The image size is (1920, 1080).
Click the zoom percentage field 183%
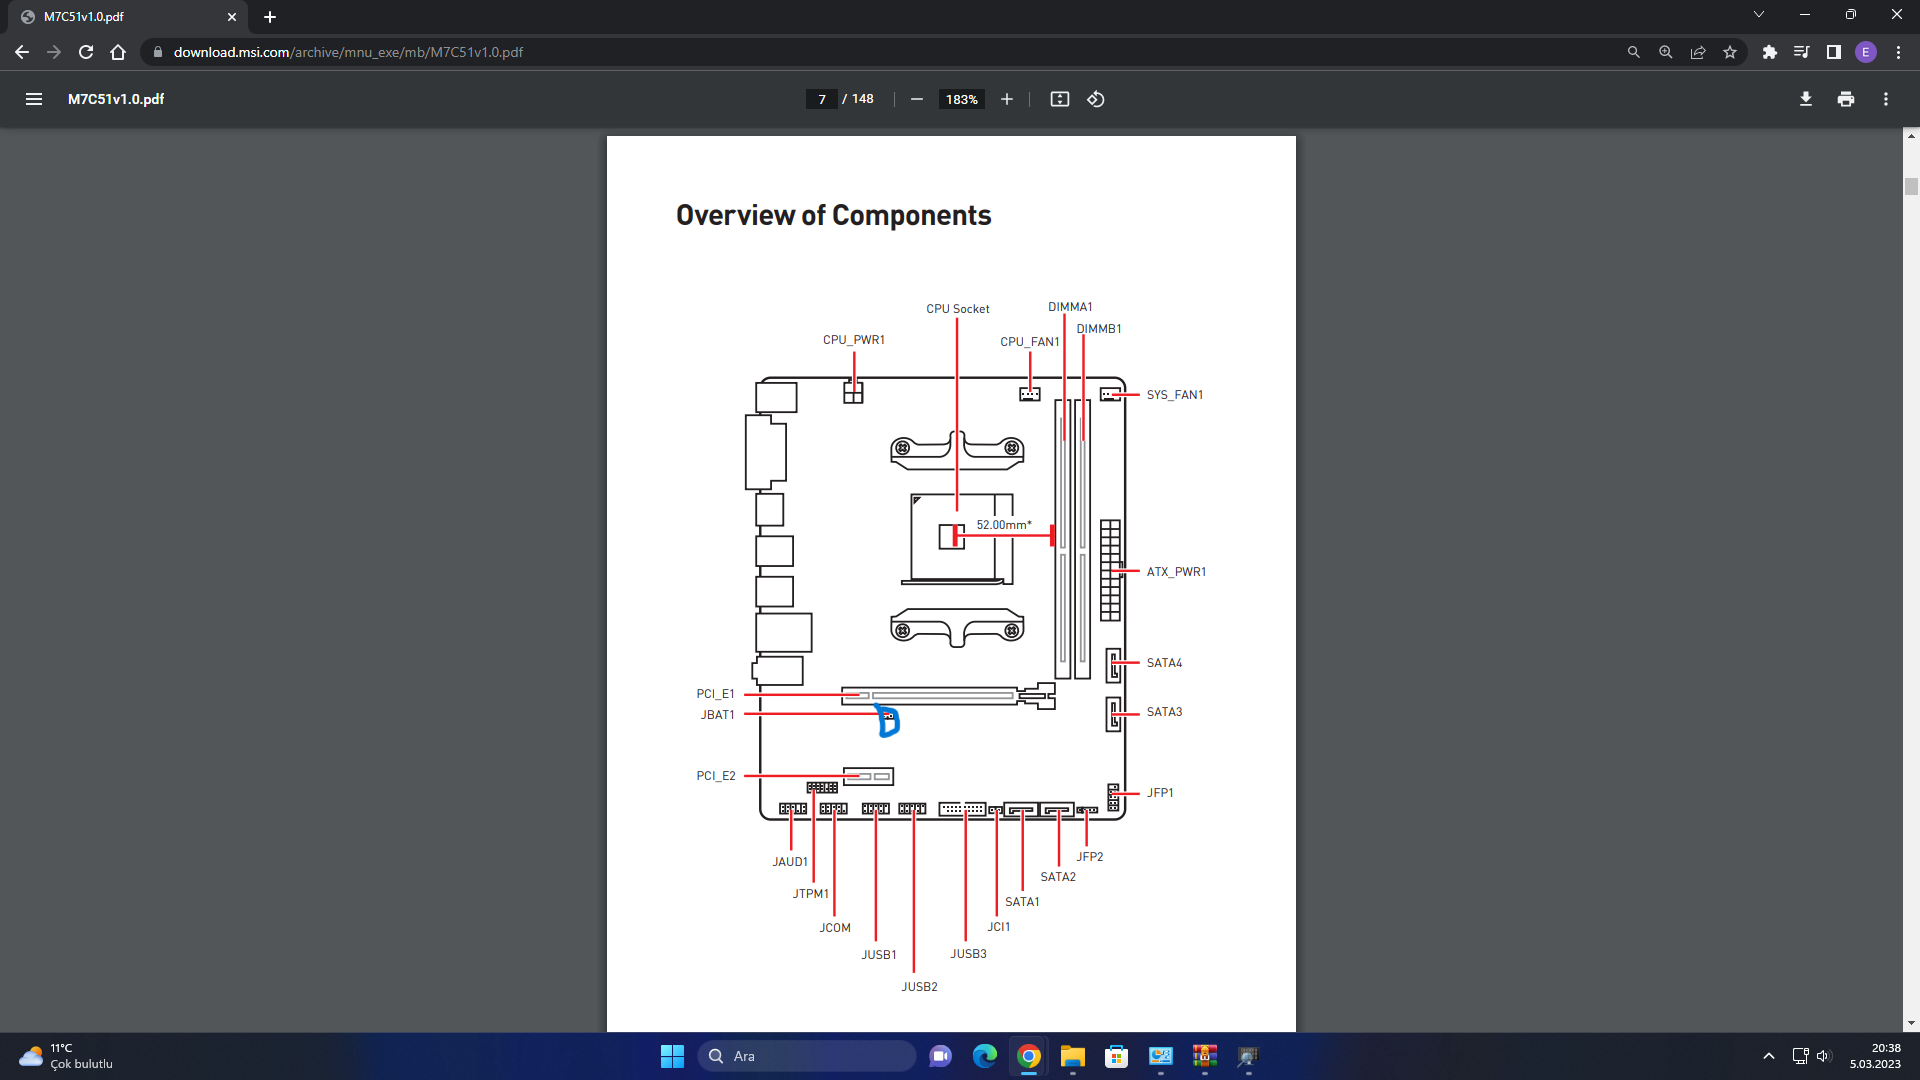click(x=962, y=99)
